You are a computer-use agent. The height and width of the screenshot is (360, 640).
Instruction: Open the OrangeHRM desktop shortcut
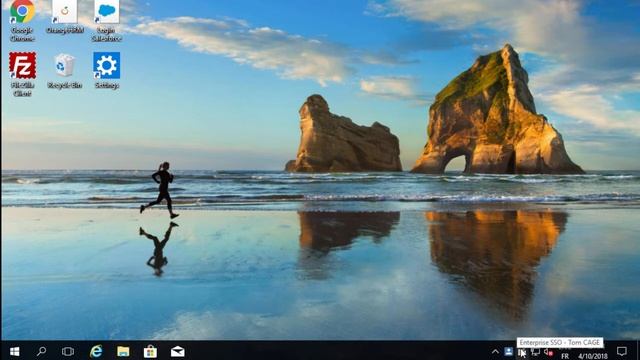tap(64, 17)
